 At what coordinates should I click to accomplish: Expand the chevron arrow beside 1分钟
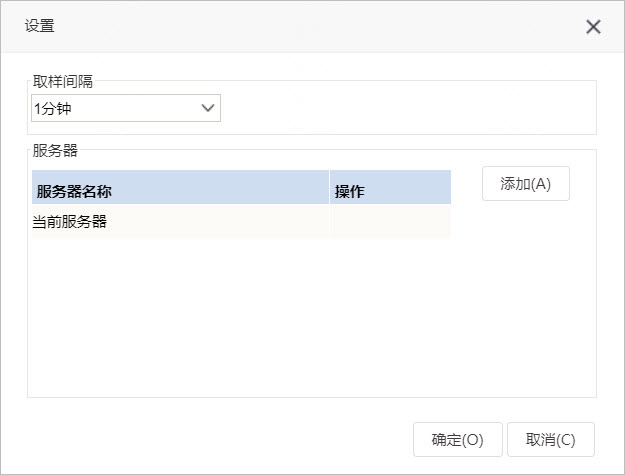pyautogui.click(x=208, y=108)
